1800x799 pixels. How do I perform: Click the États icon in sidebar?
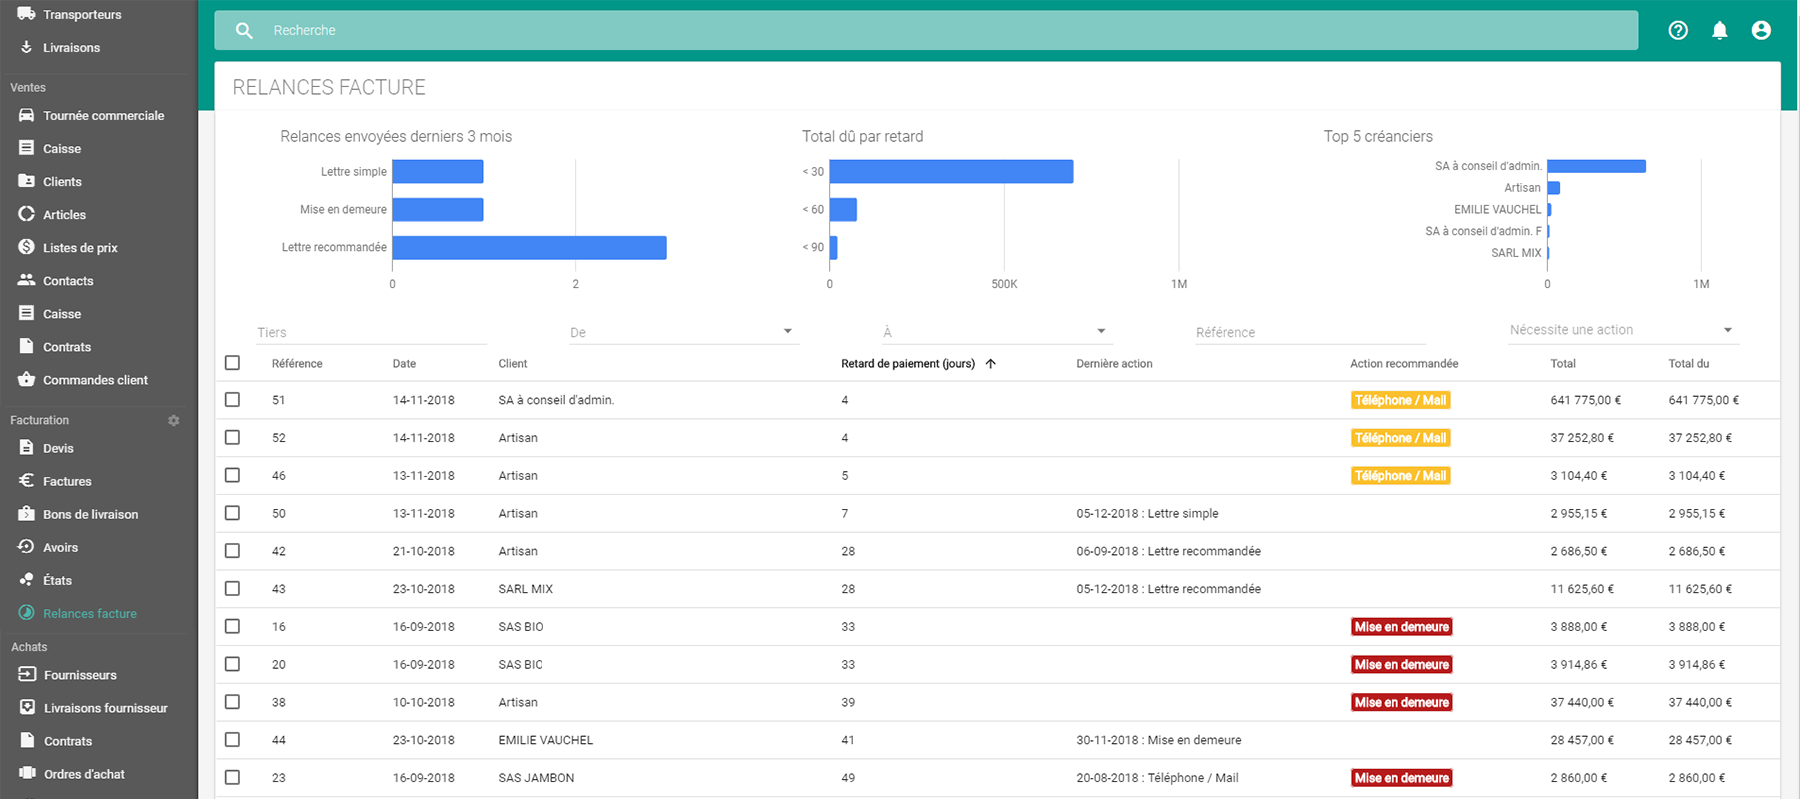pos(26,580)
